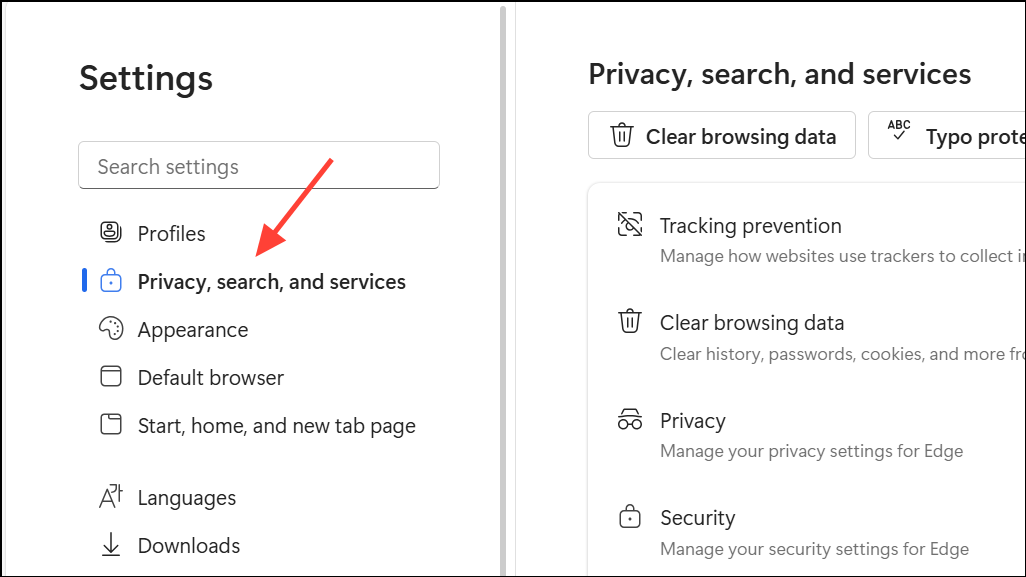Click the Start, home, and new tab page icon
The width and height of the screenshot is (1026, 577).
pos(111,424)
